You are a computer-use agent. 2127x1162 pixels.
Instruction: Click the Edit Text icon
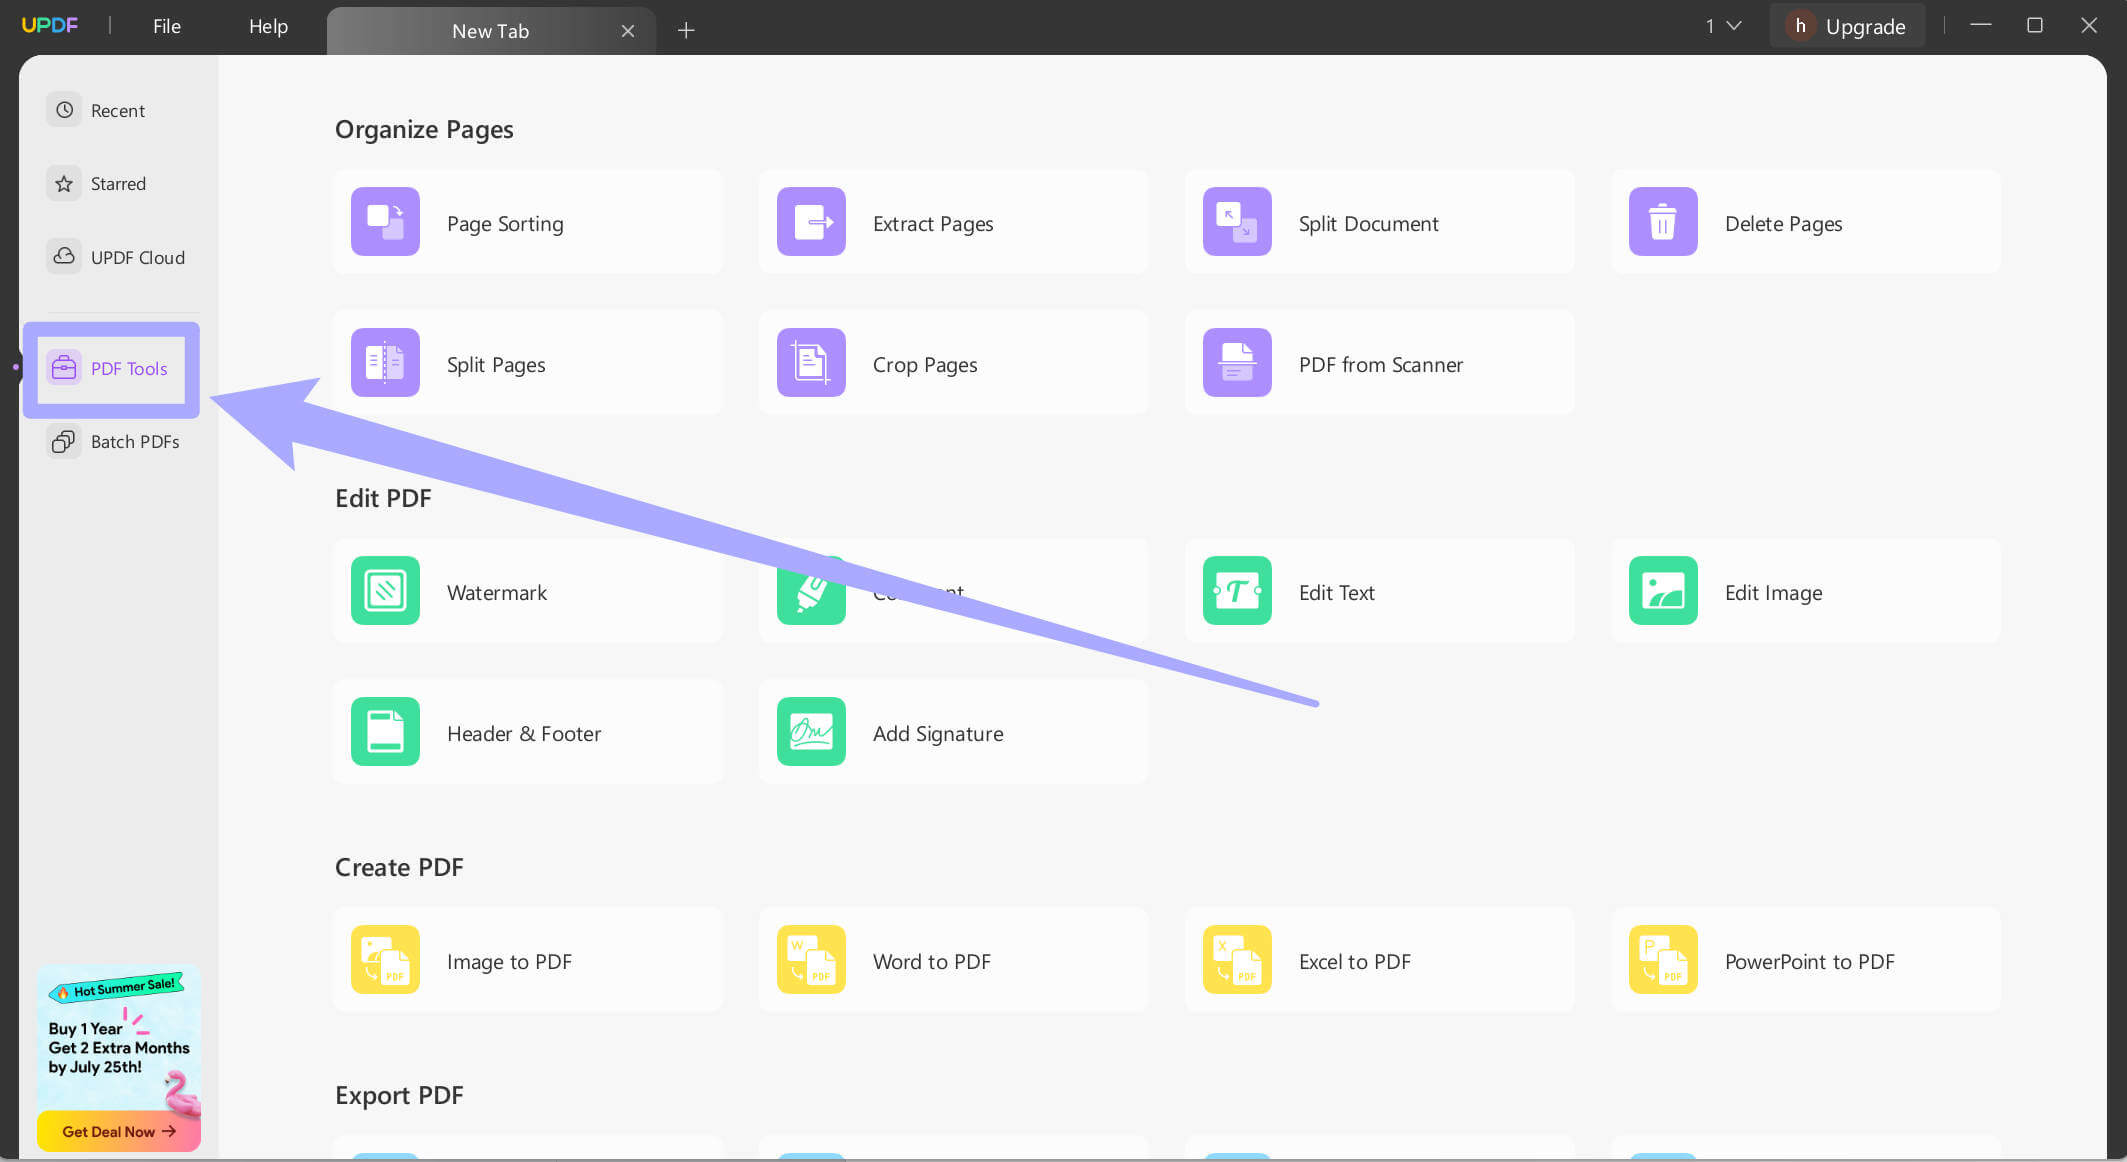point(1237,590)
